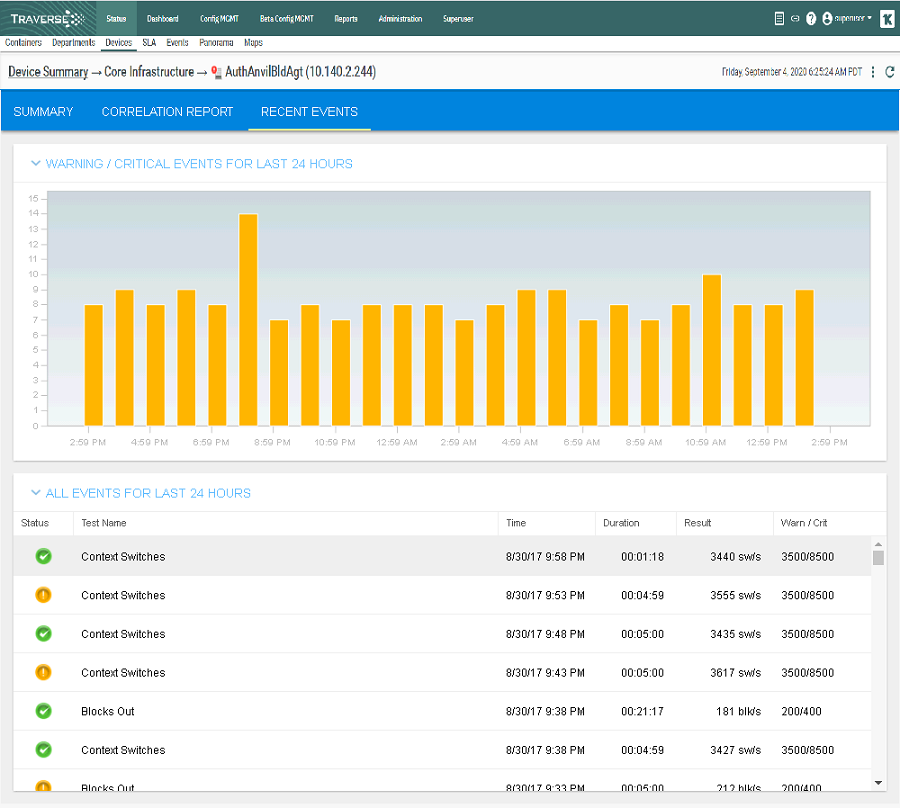Refresh the page using the reload icon

tap(890, 72)
